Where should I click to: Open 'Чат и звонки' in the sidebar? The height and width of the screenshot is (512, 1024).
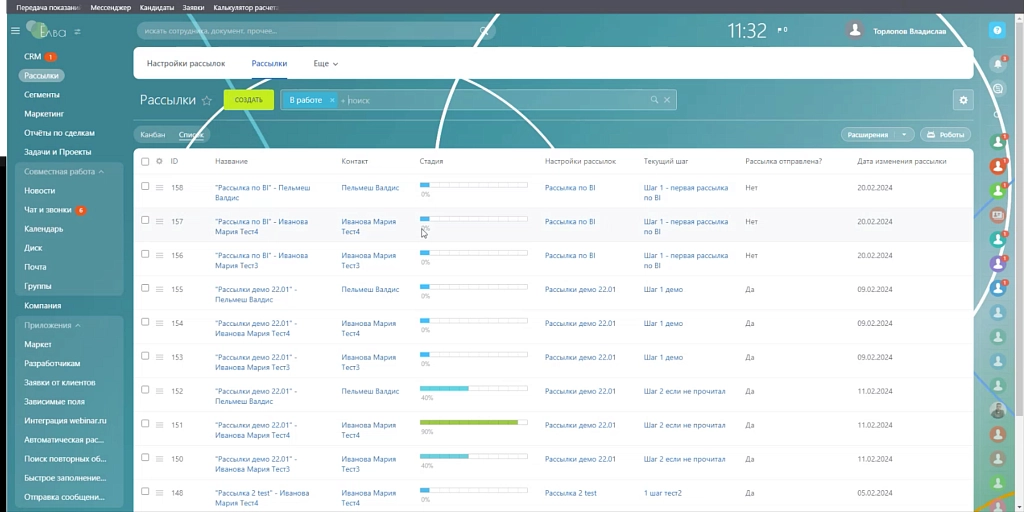48,210
